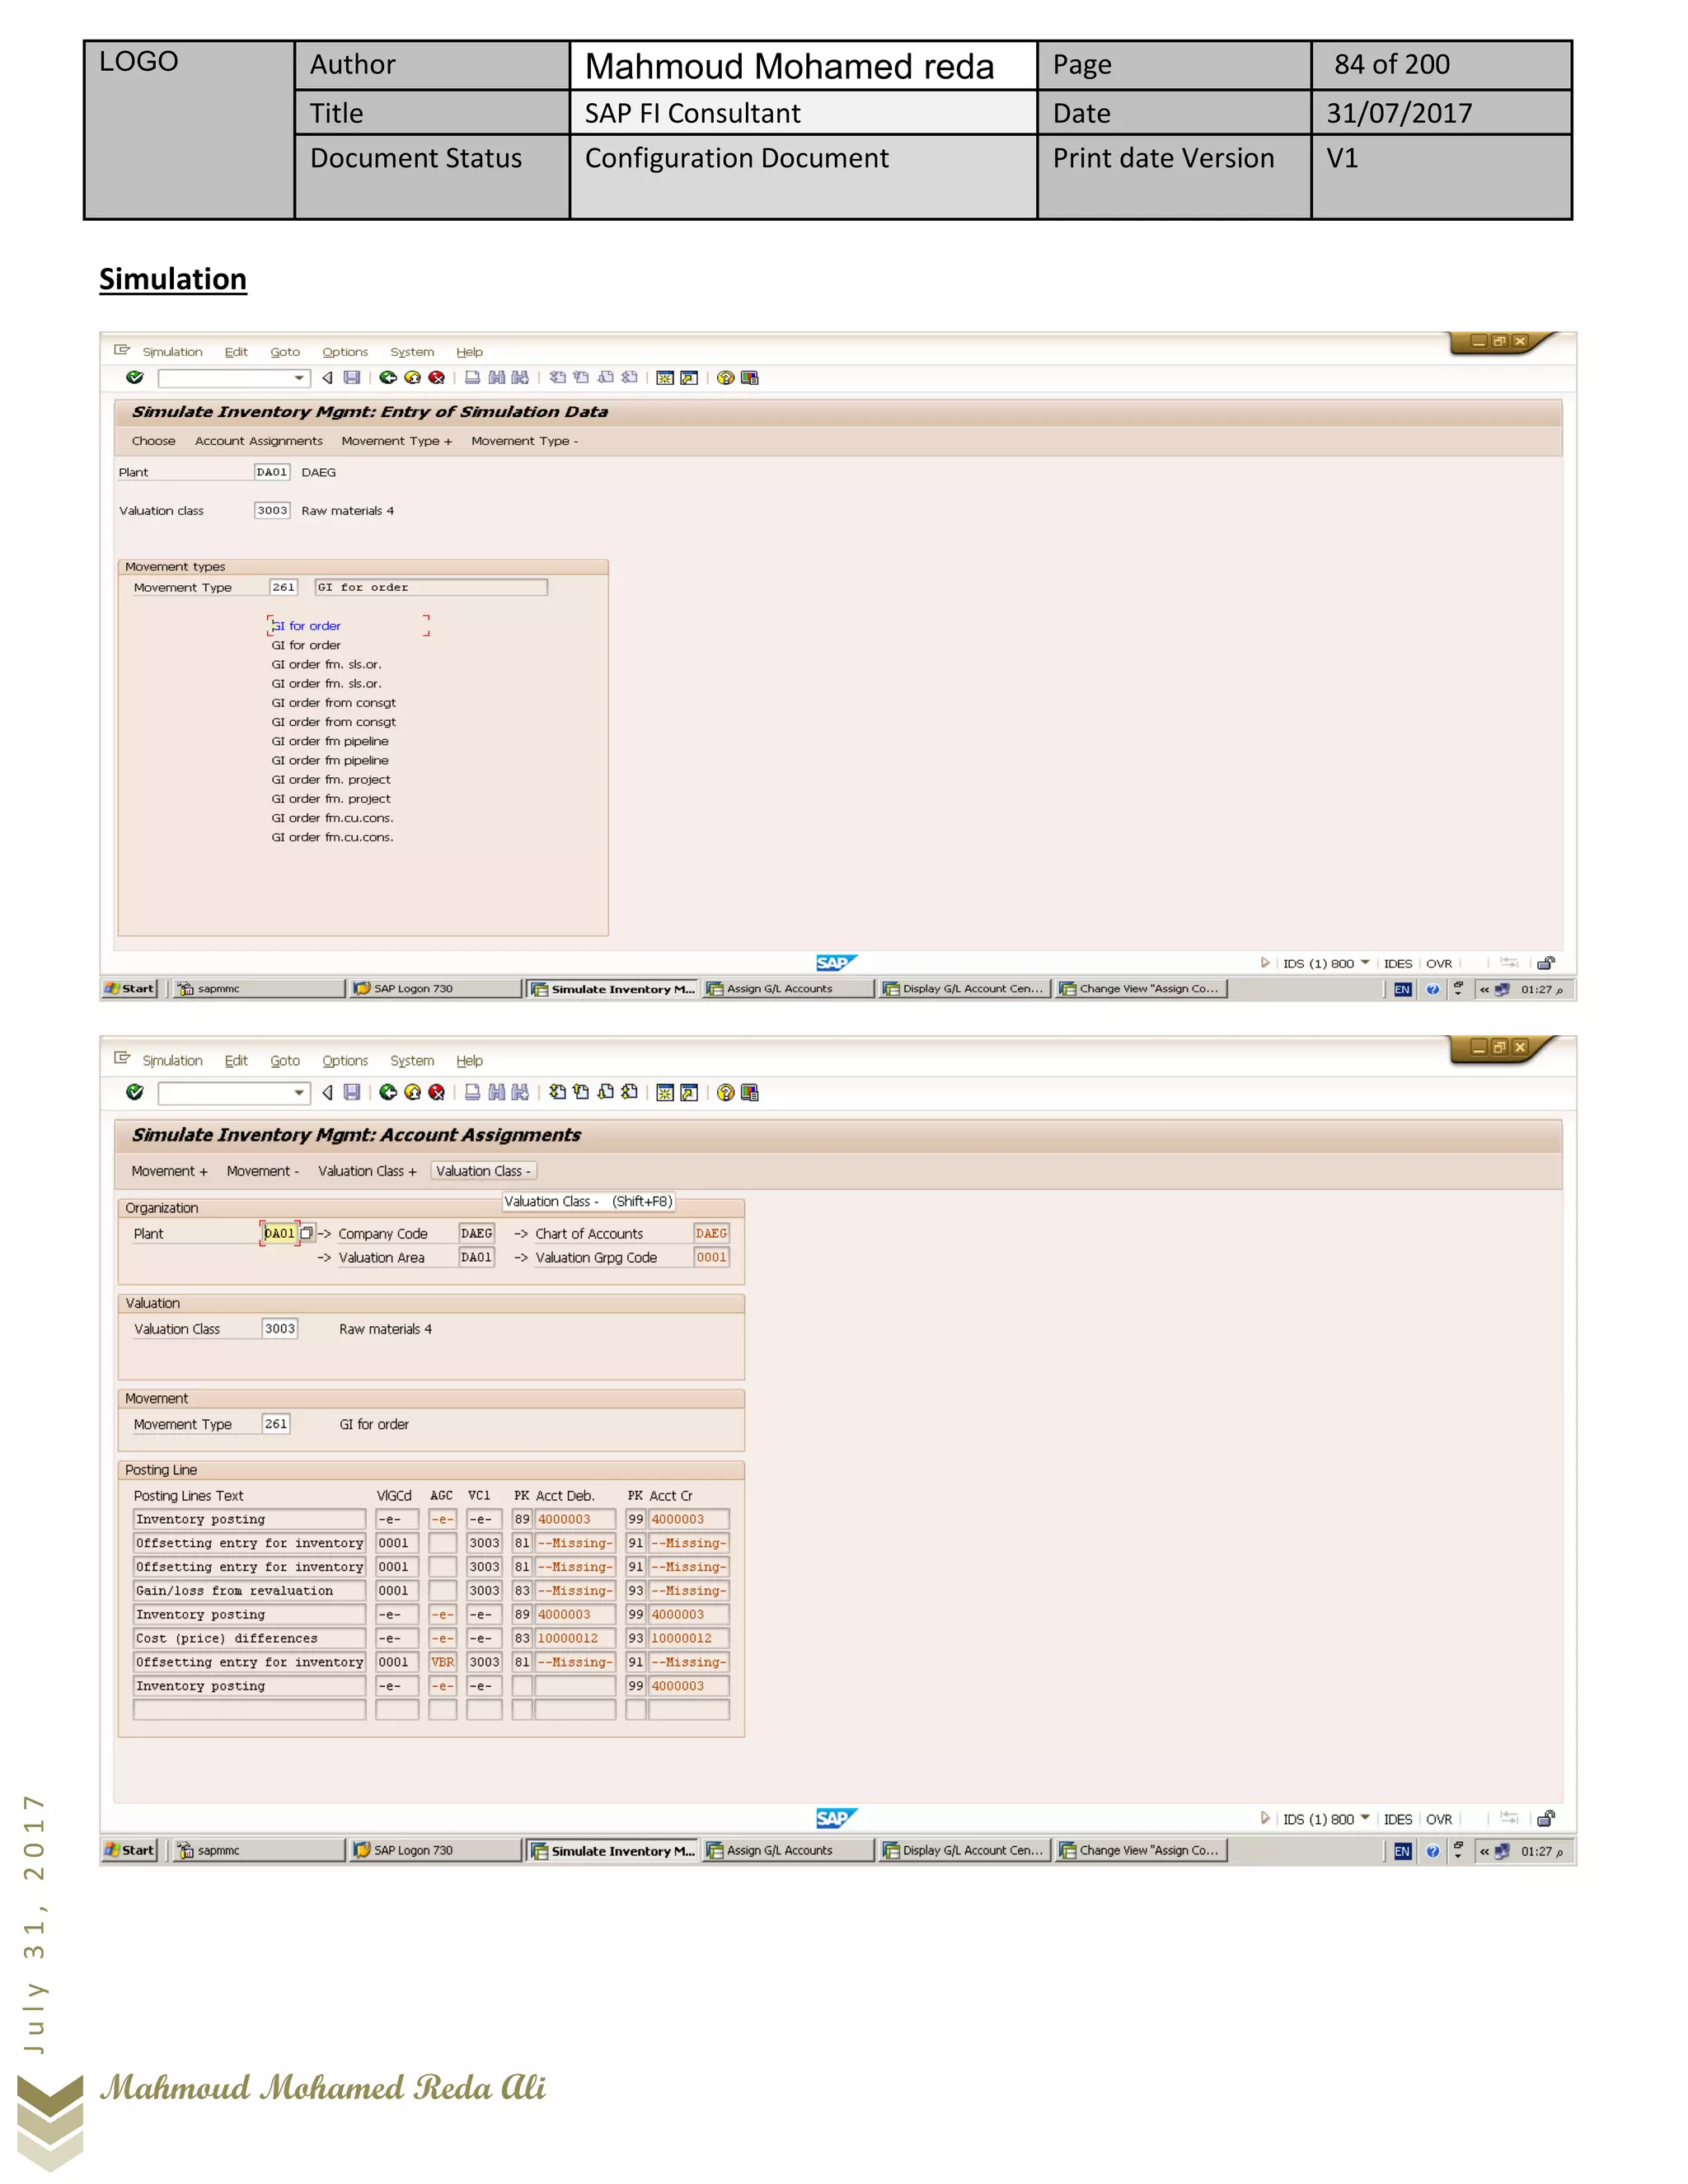Expand status bar triangle in lower SAP window

(x=1265, y=1818)
